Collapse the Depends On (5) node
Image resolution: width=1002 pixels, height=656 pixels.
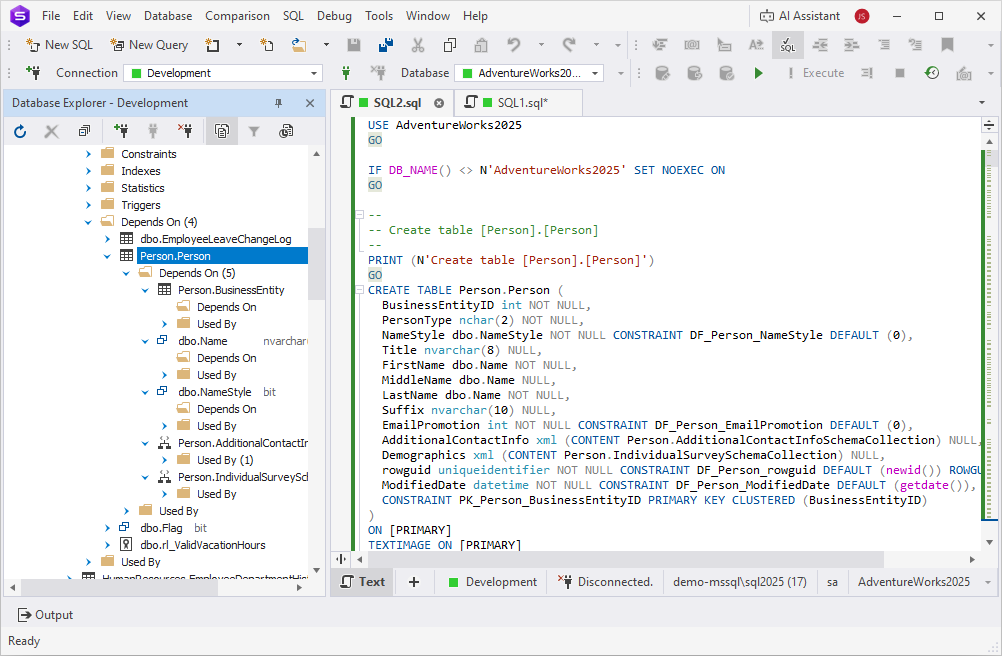point(126,273)
